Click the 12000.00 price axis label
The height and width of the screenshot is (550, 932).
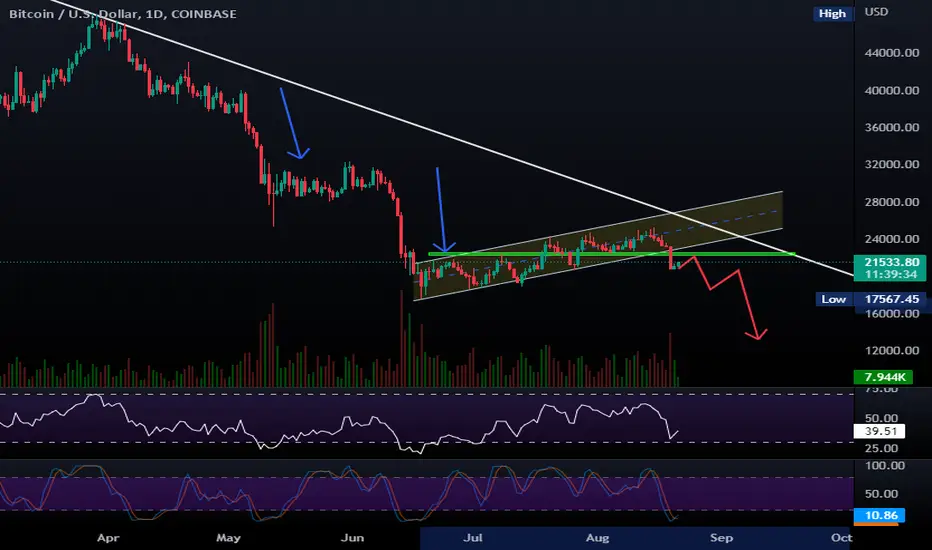point(892,351)
